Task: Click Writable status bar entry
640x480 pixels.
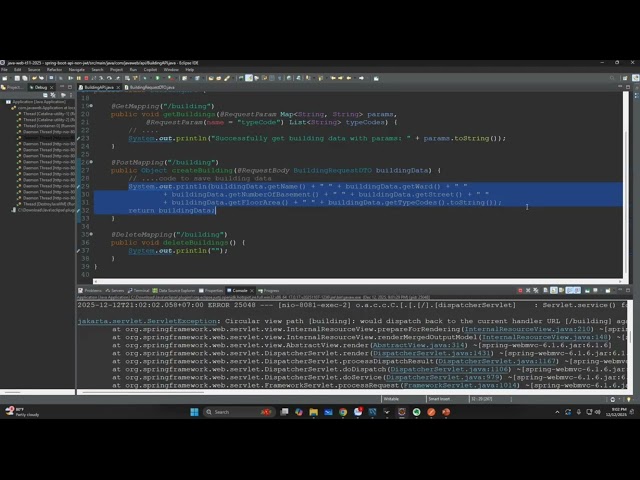Action: 391,399
